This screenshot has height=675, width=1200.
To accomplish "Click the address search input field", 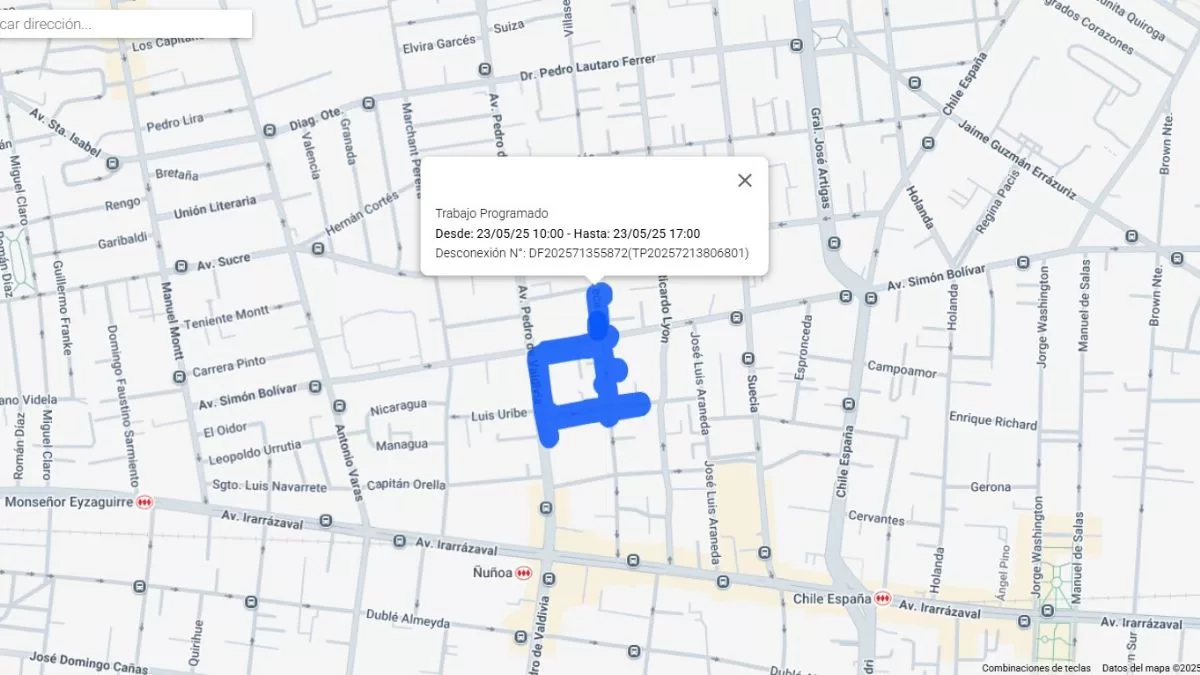I will click(125, 24).
